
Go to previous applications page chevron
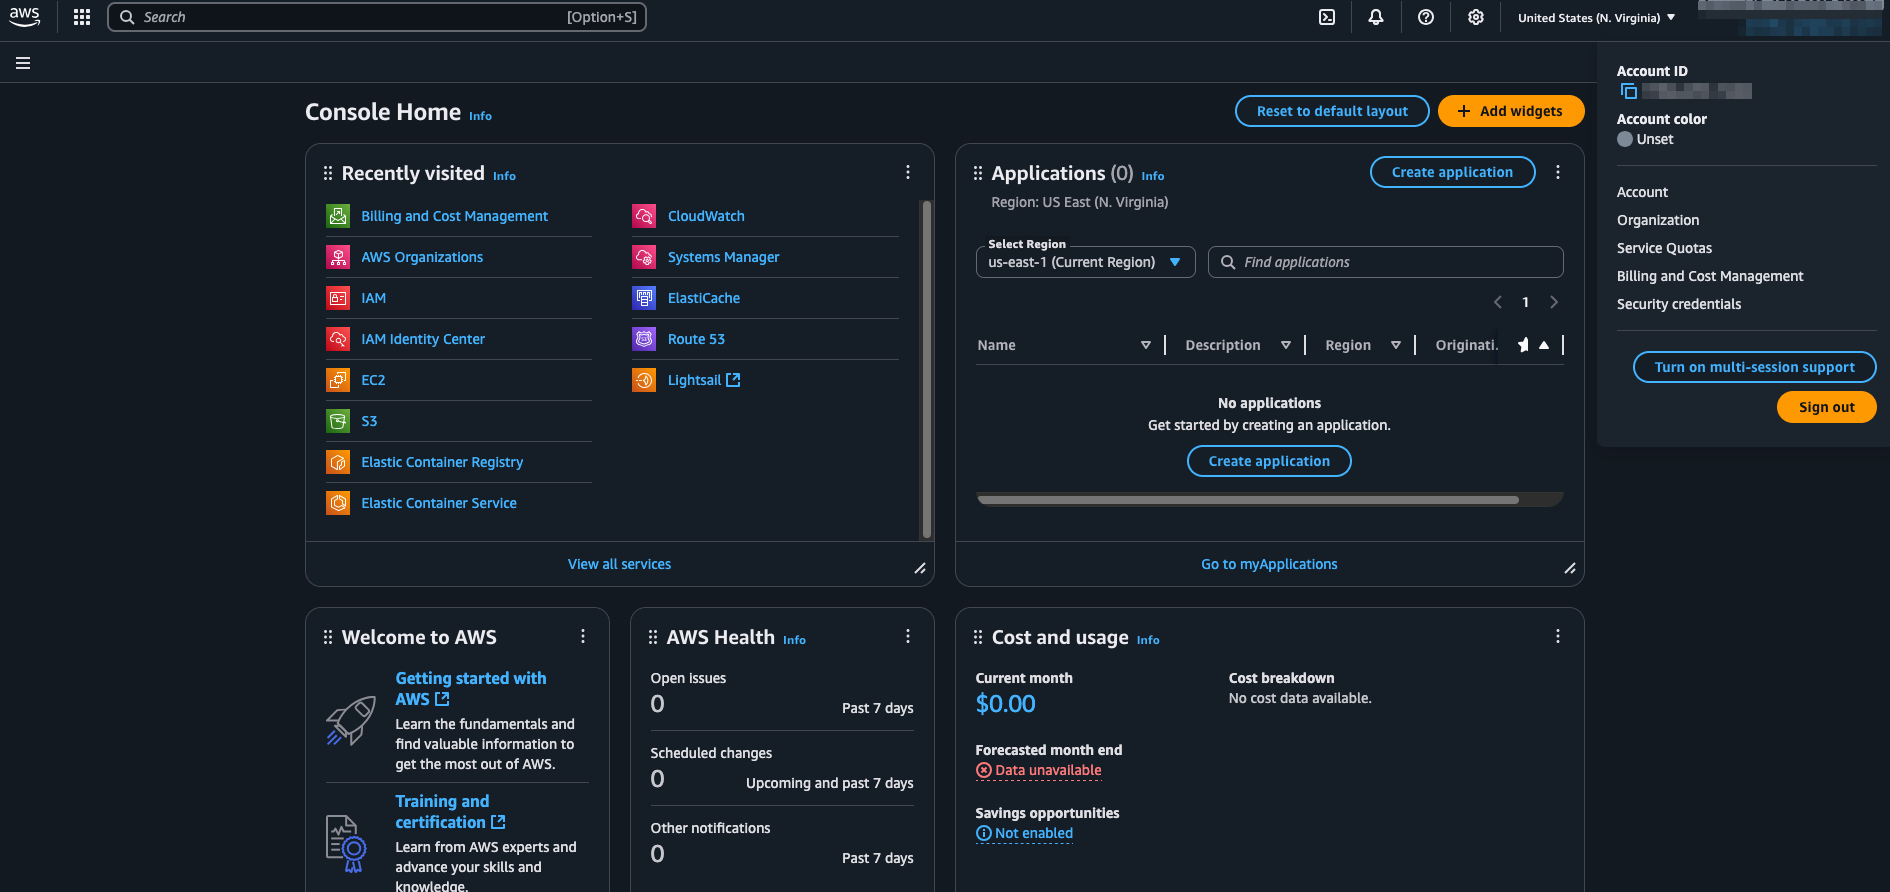pyautogui.click(x=1498, y=302)
